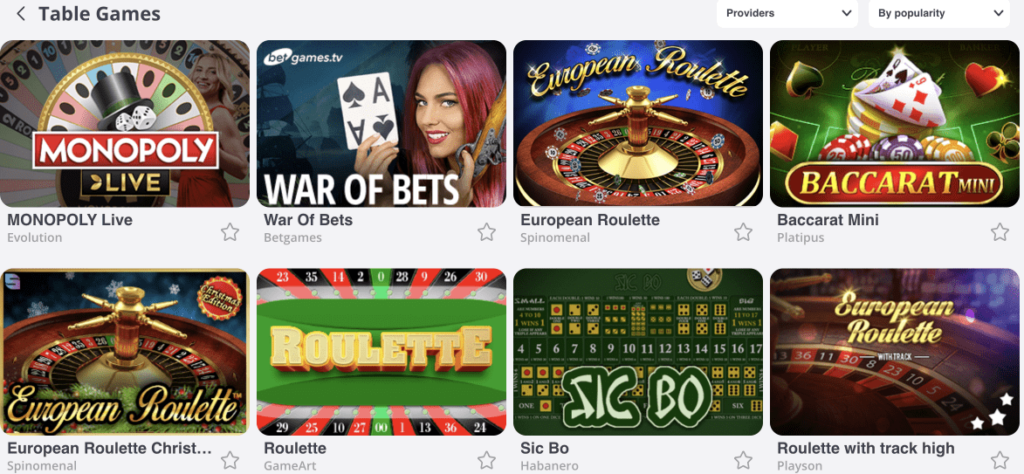Open the MONOPOLY Live game thumbnail

click(x=125, y=123)
